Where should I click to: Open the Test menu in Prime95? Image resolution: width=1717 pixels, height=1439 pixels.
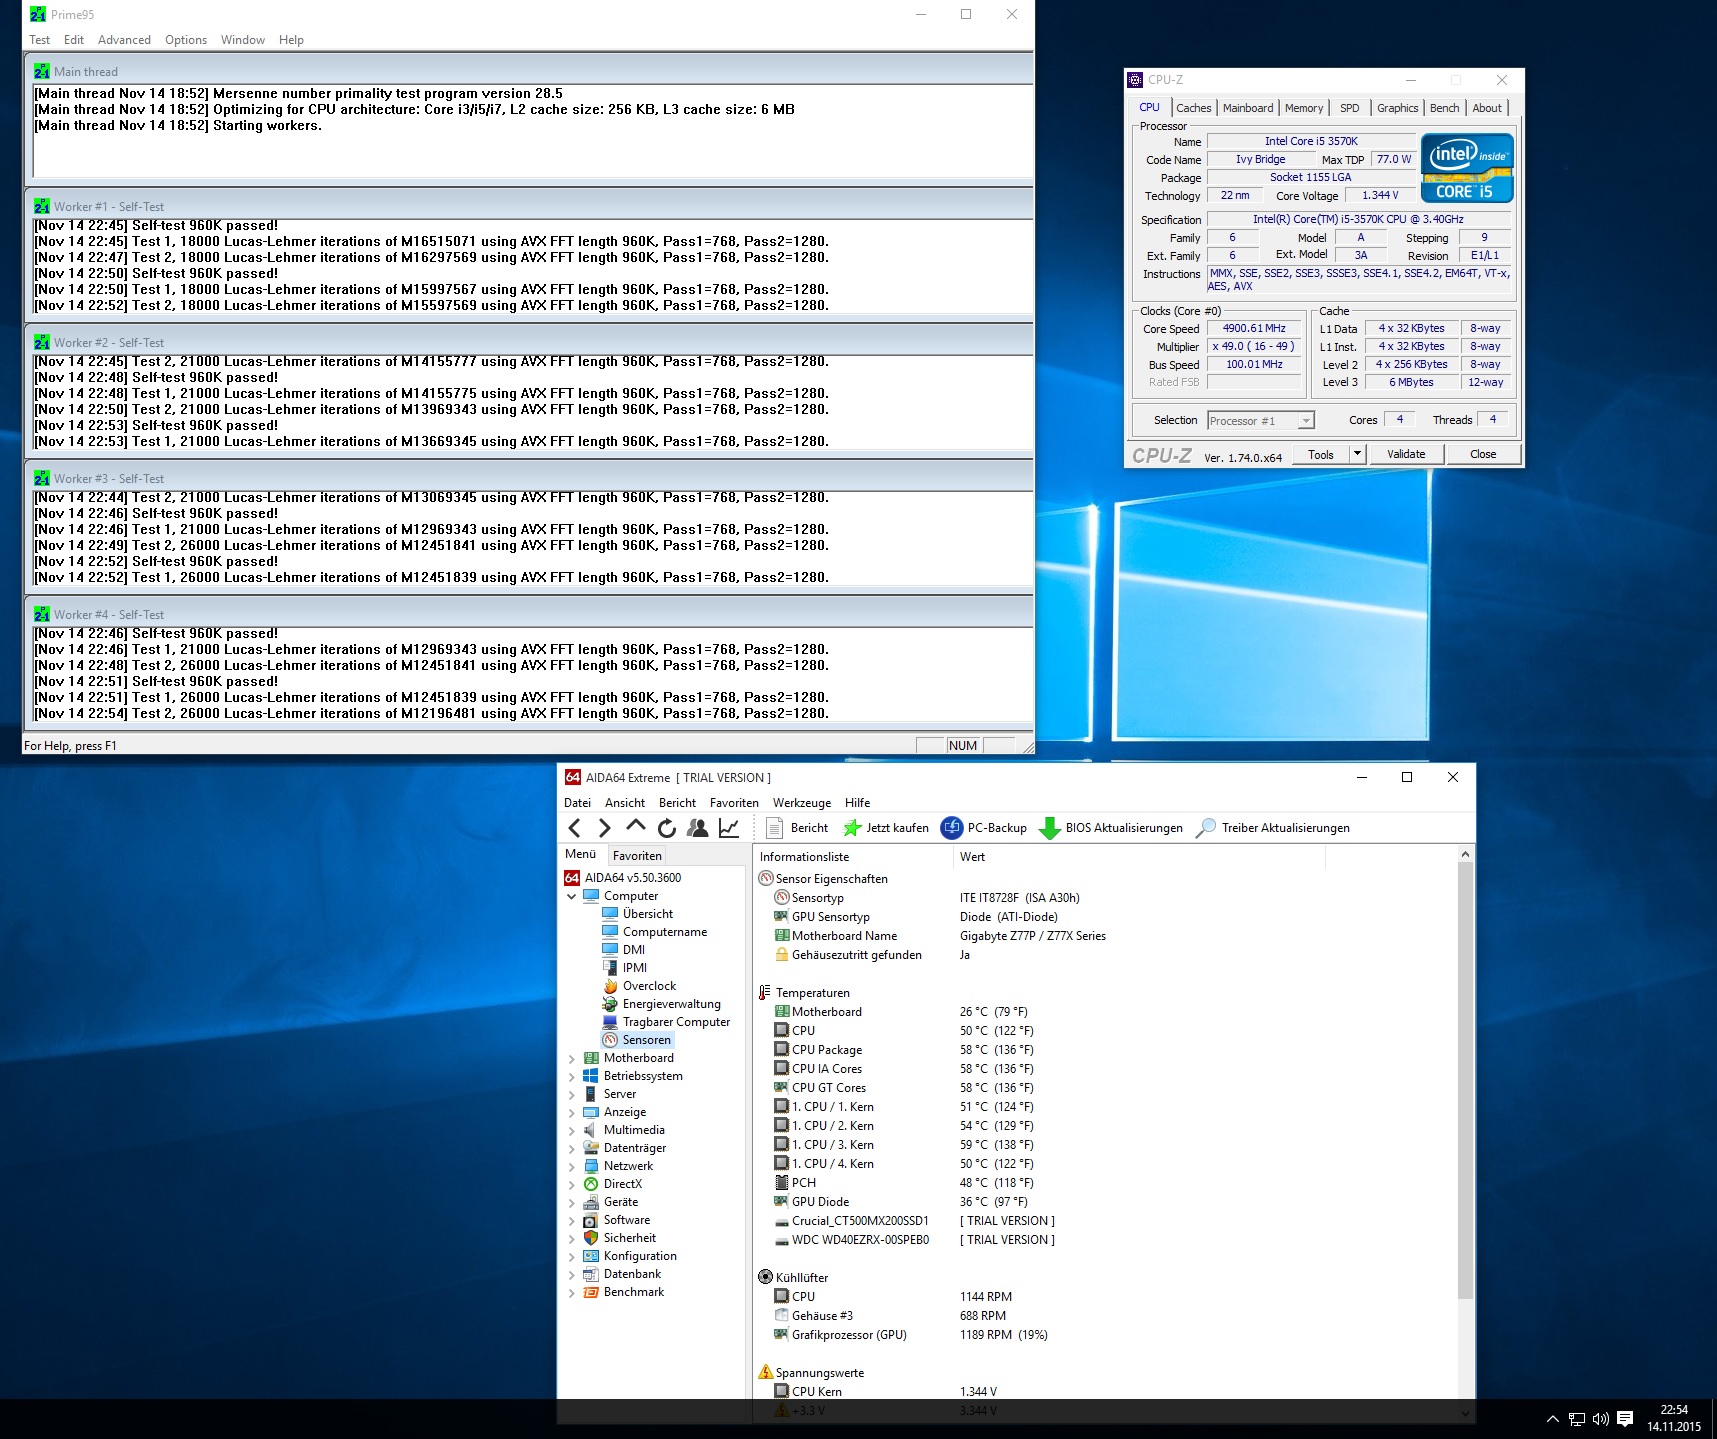[40, 40]
